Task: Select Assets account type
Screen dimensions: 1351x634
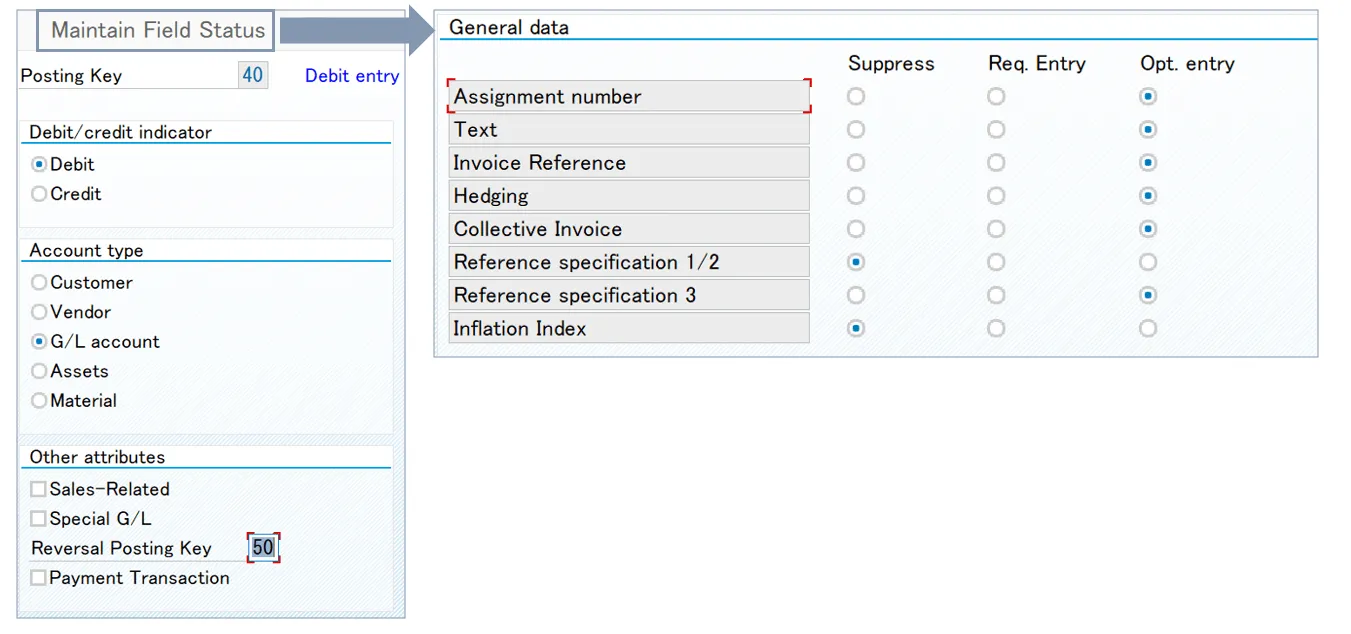Action: (x=39, y=371)
